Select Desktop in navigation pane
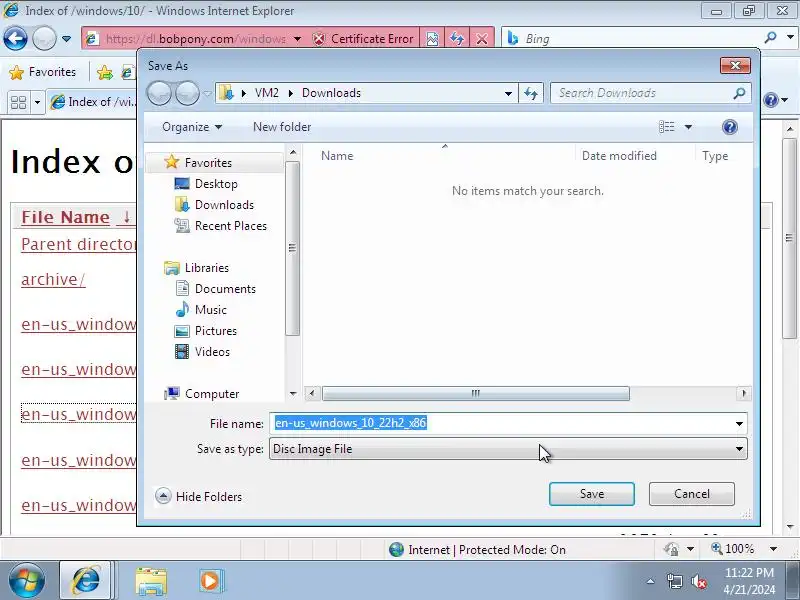This screenshot has height=600, width=800. [x=216, y=184]
